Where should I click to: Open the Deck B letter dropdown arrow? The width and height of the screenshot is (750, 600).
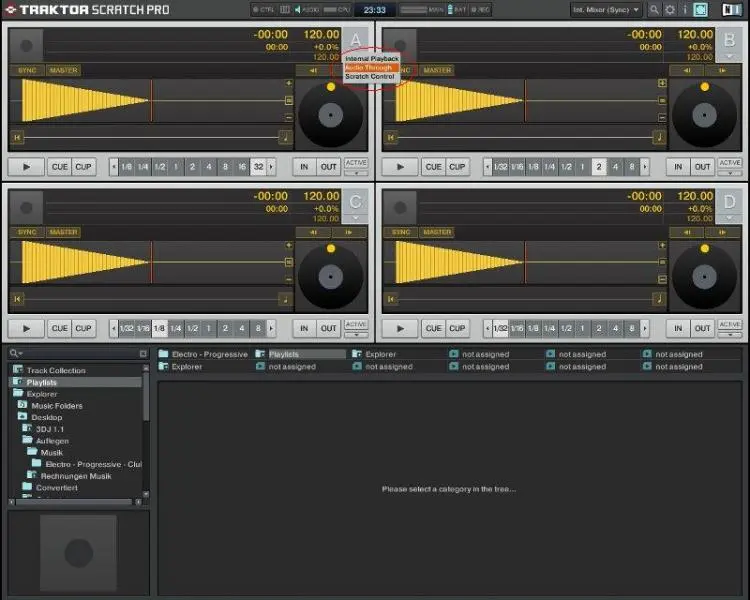click(x=730, y=57)
